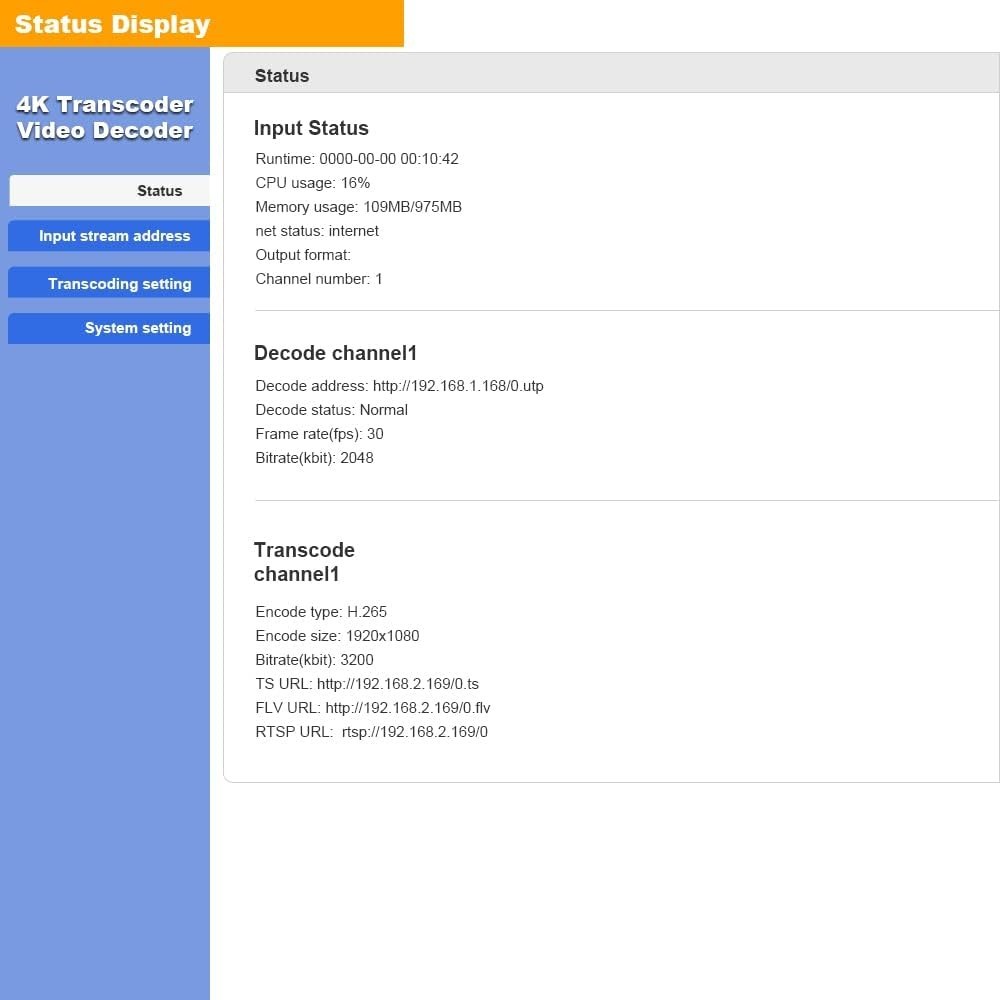Click the 4K Transcoder Video Decoder title
This screenshot has height=1000, width=1000.
tap(105, 118)
